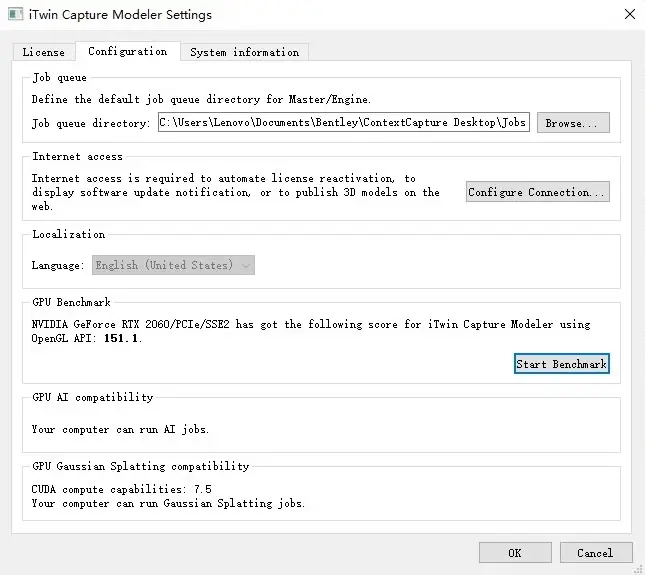Click the benchmark score 151.1
This screenshot has height=575, width=645.
click(x=121, y=338)
